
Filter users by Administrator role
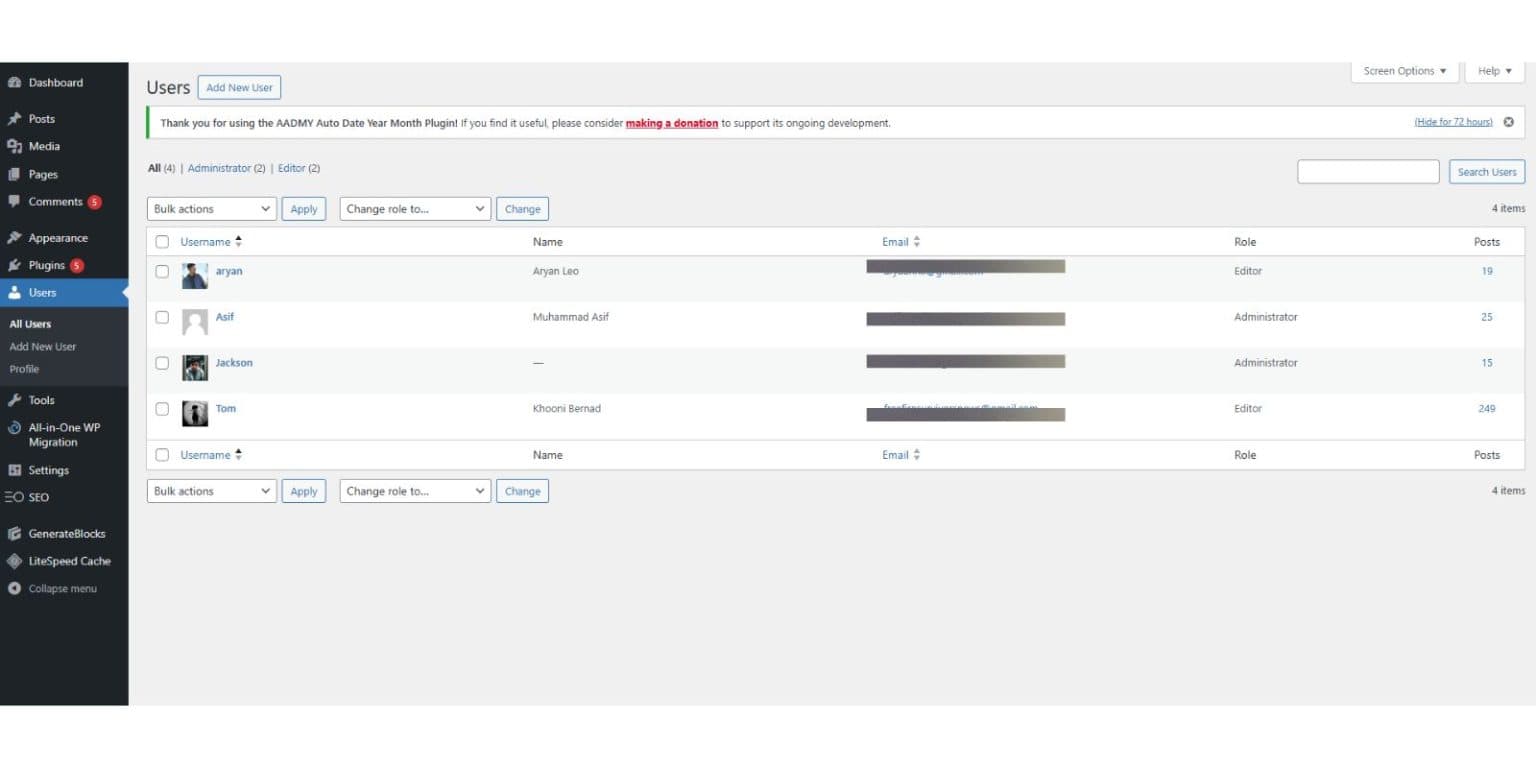pos(220,168)
